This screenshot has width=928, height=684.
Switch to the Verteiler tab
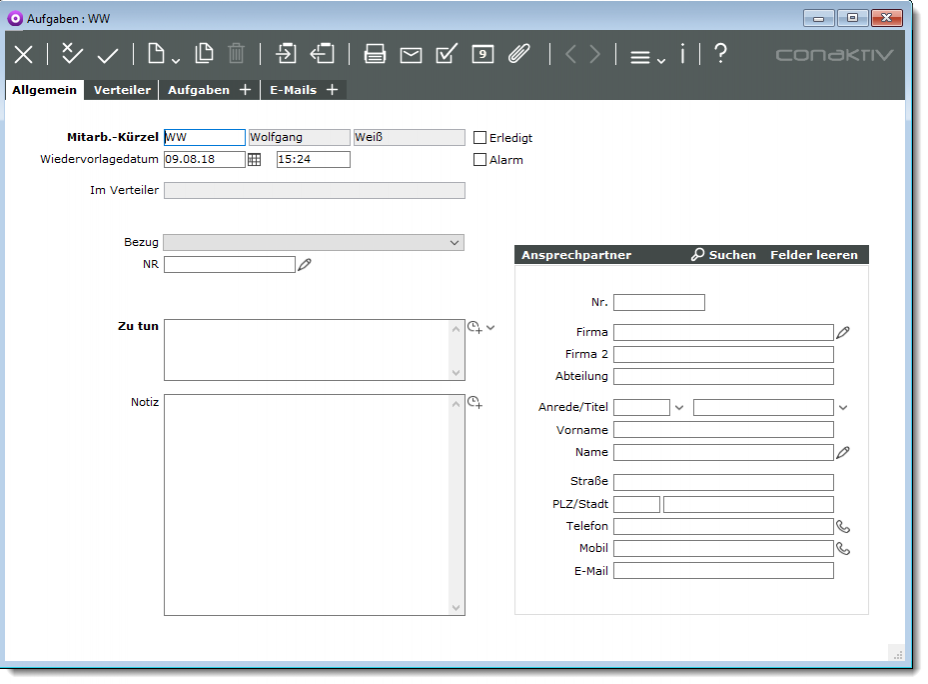(x=122, y=90)
